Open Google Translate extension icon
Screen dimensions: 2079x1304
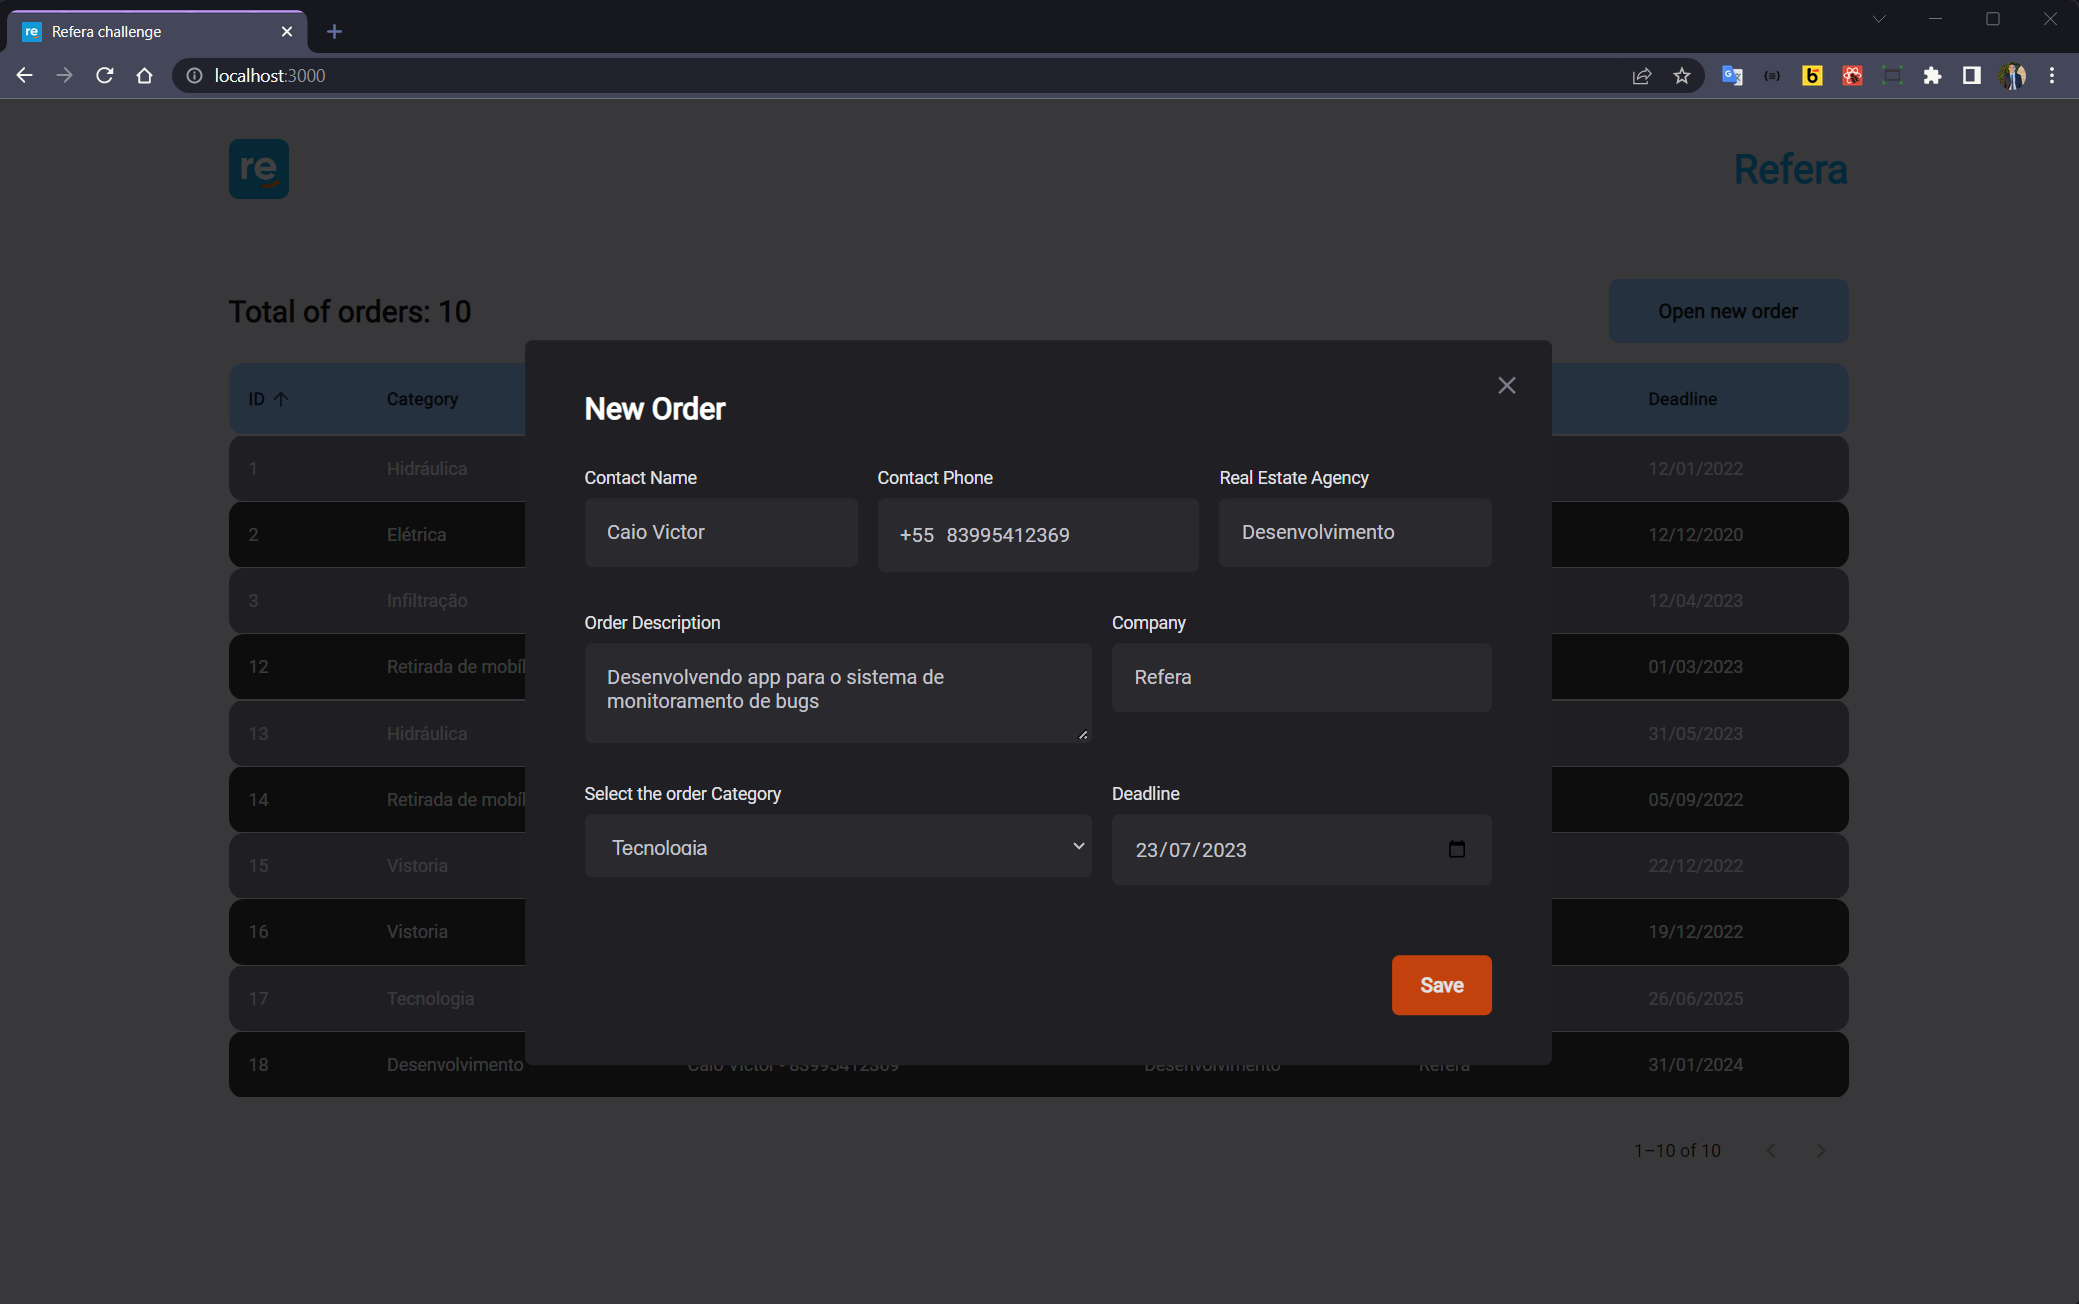(x=1732, y=76)
